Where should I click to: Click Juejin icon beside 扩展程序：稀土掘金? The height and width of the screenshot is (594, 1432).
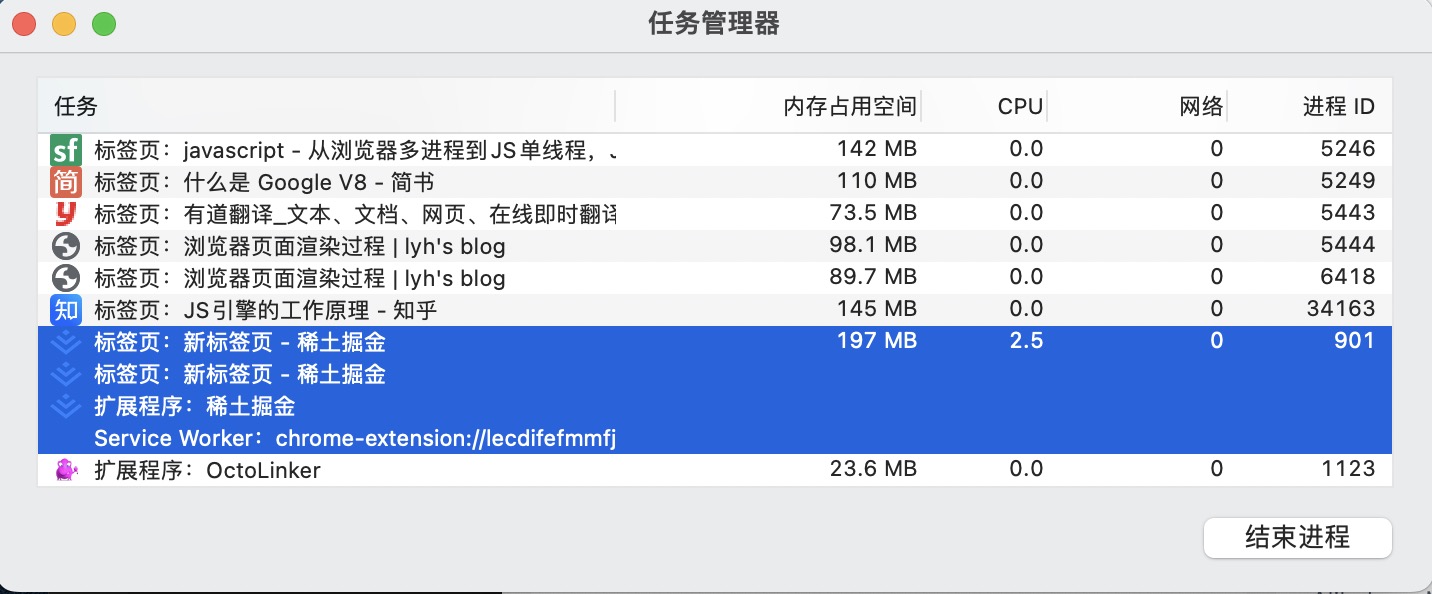65,406
